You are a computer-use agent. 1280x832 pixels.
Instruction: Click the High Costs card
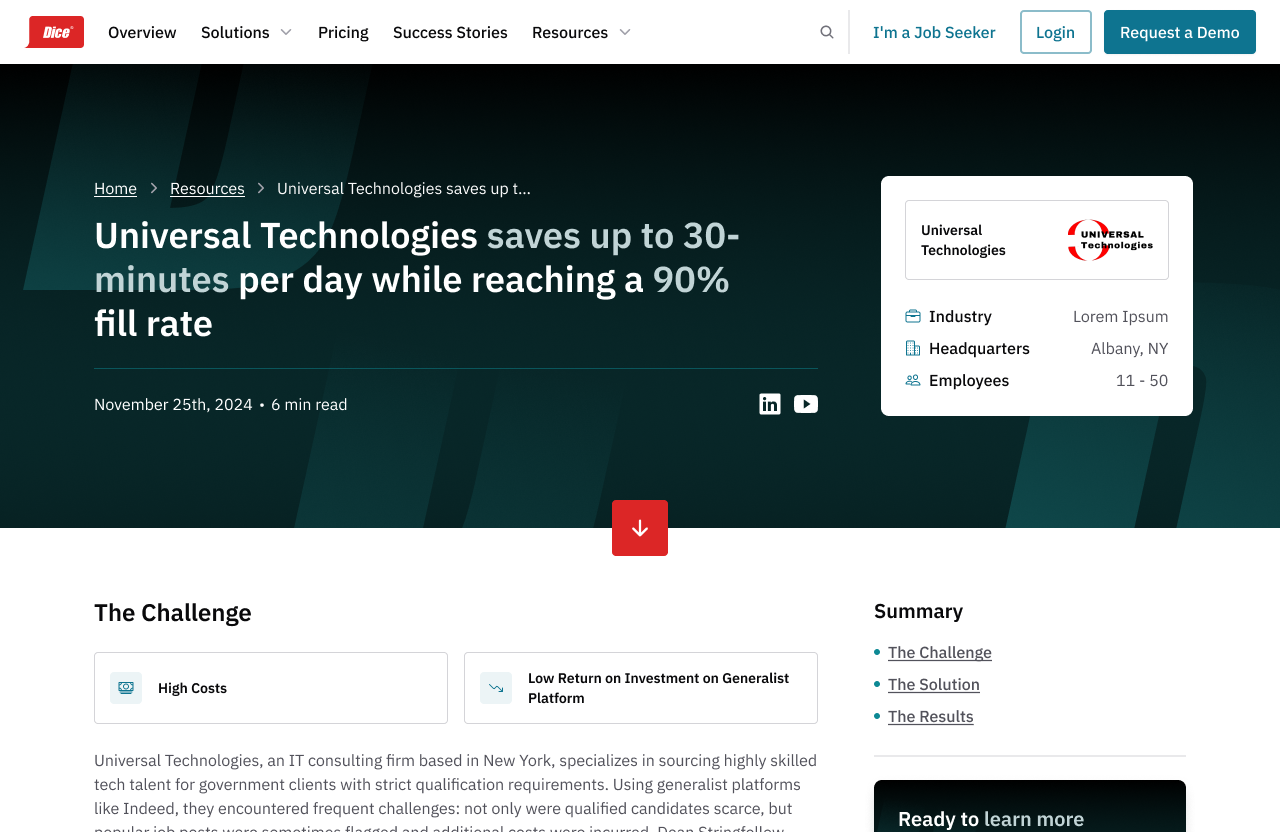[271, 688]
